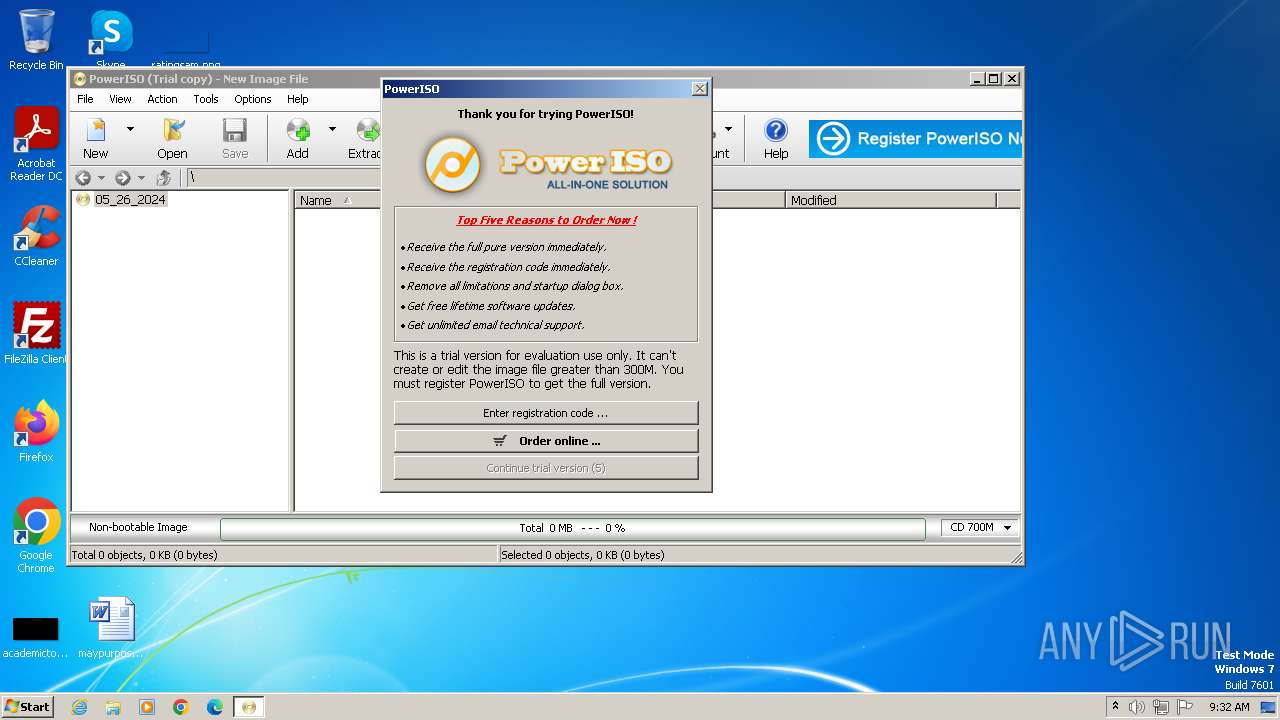The width and height of the screenshot is (1280, 720).
Task: Click the Extract toolbar icon
Action: click(x=365, y=138)
